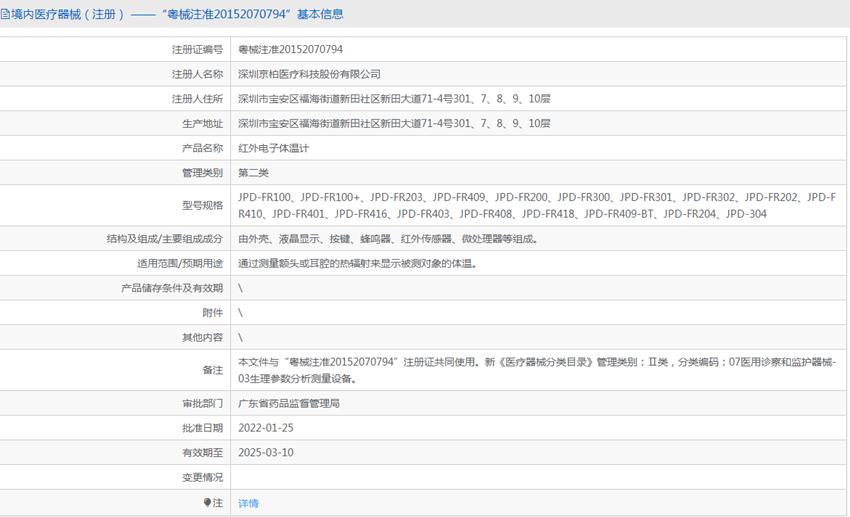Click the 注册人住所 label
This screenshot has height=517, width=850.
(197, 99)
